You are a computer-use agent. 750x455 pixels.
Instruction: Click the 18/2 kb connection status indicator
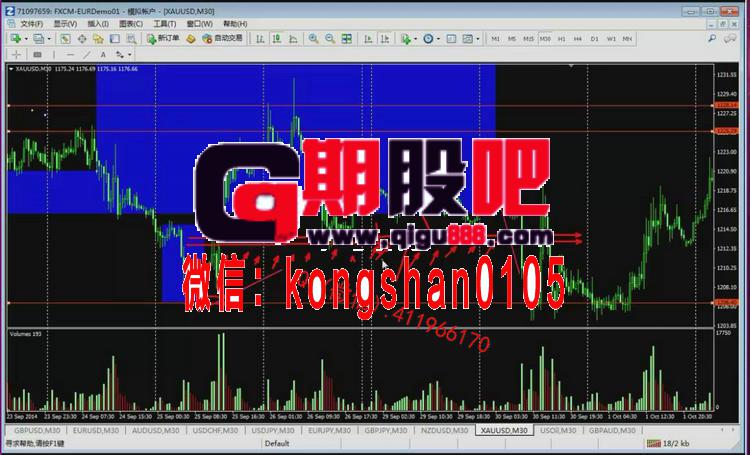668,444
